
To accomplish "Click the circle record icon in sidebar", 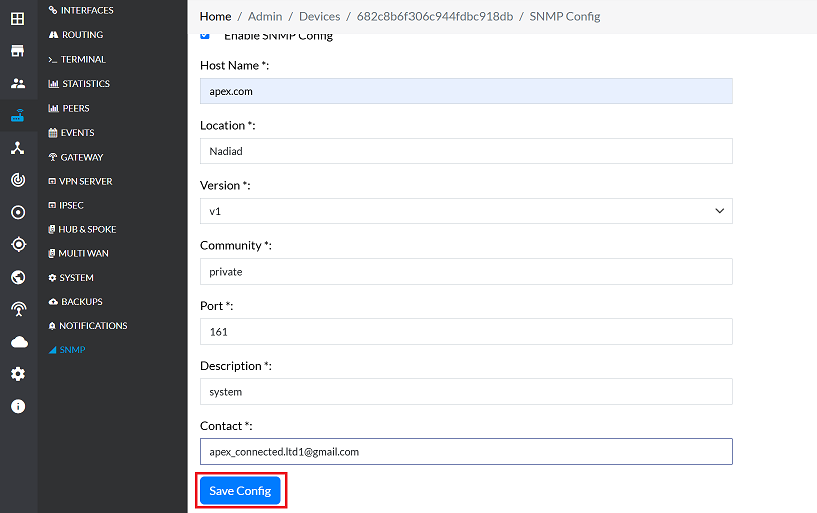I will (18, 212).
